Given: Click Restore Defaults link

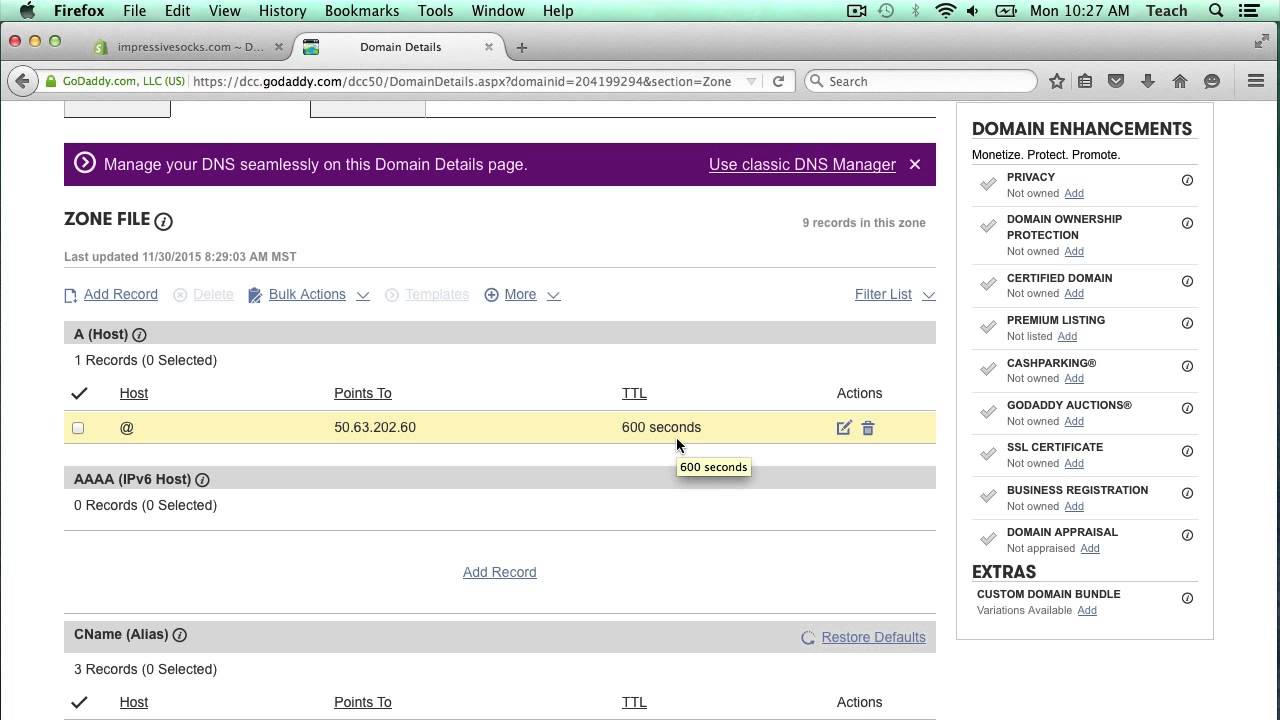Looking at the screenshot, I should coord(873,637).
